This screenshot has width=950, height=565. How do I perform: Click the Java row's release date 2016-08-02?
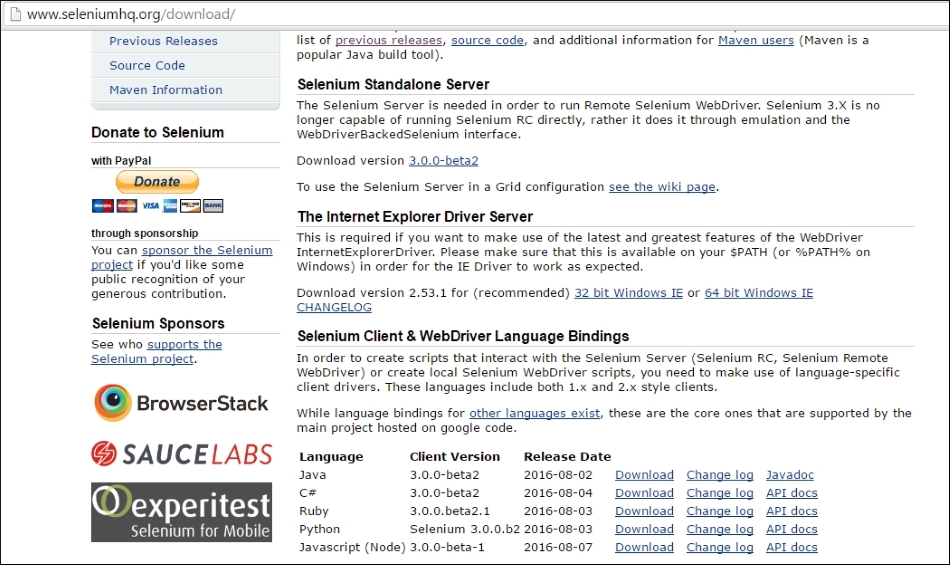tap(558, 475)
